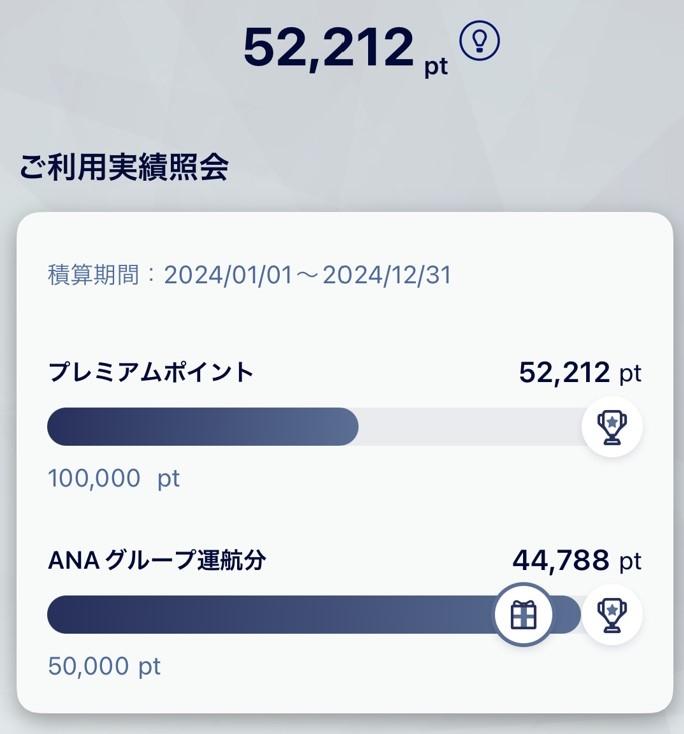
Task: Tap the large 52,212 total at the top
Action: 328,46
